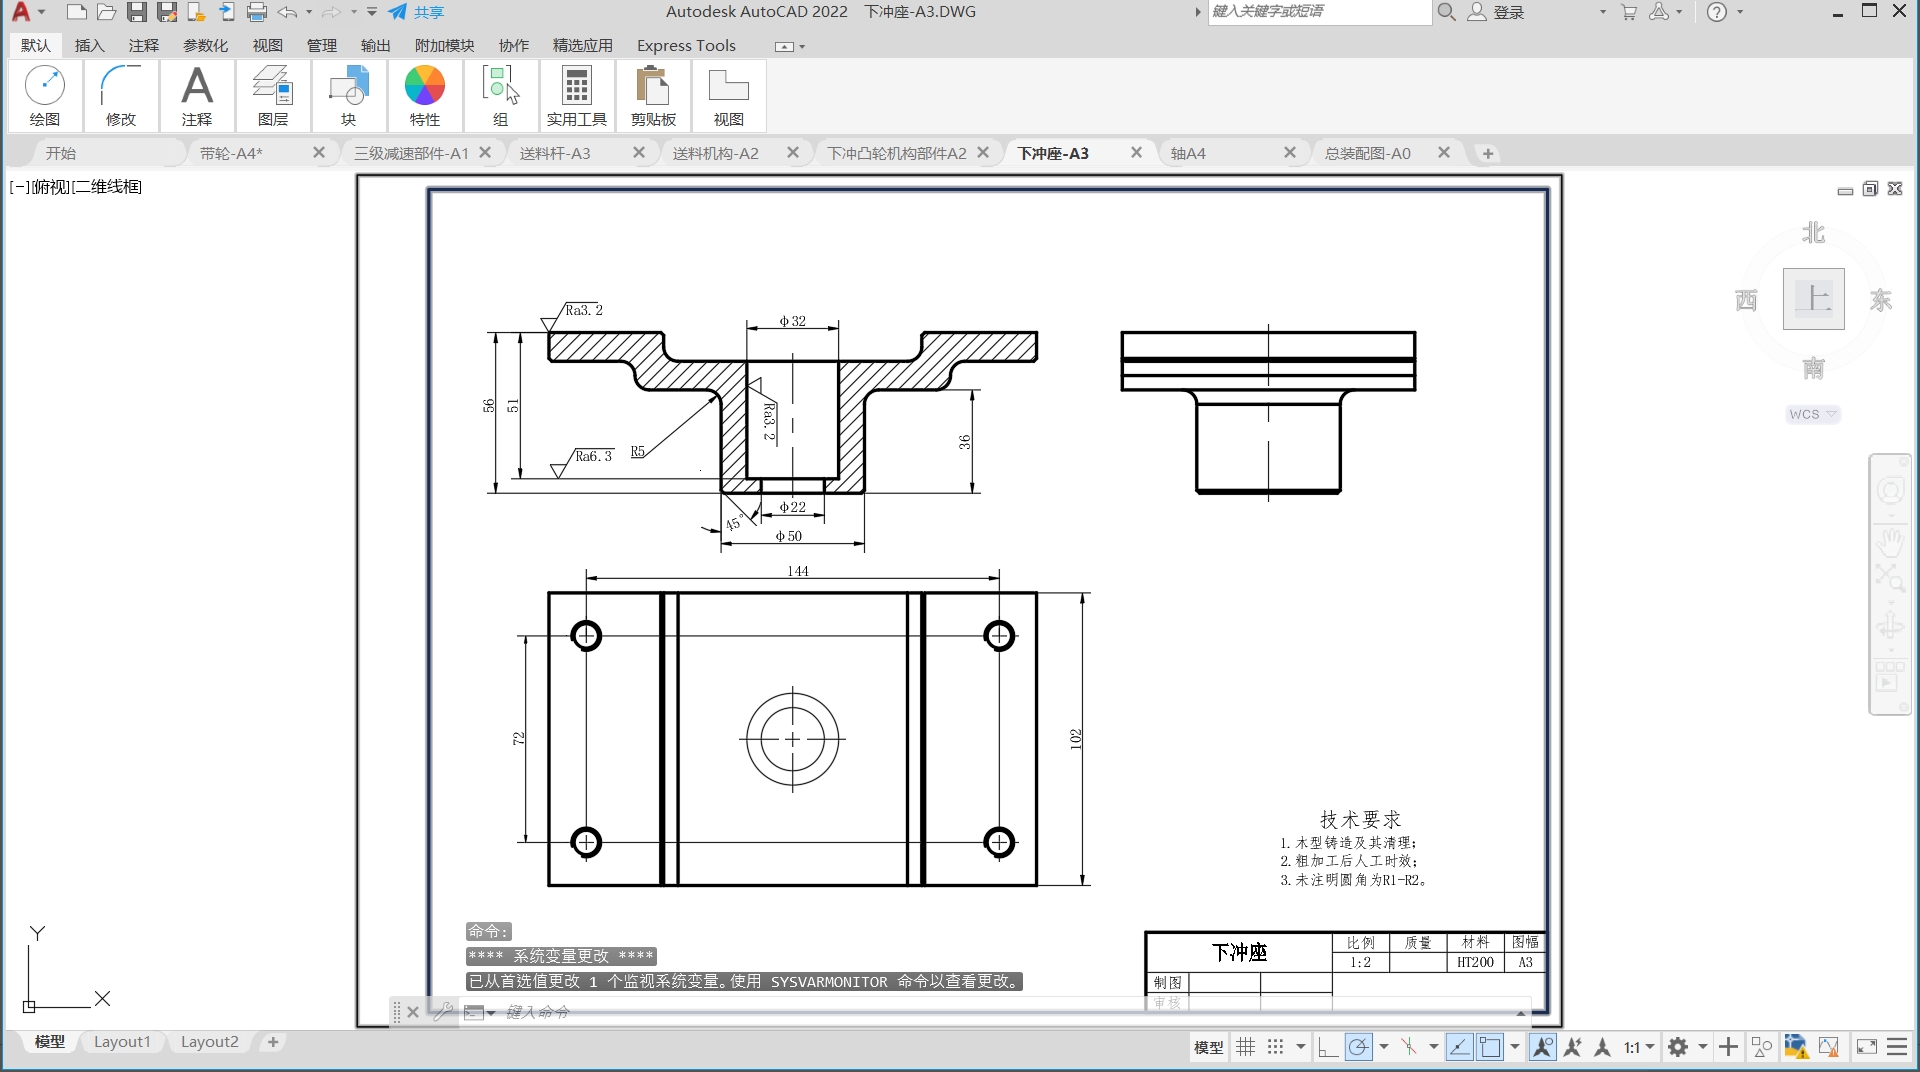Open the command line wrench settings icon
This screenshot has height=1072, width=1920.
pos(443,1012)
